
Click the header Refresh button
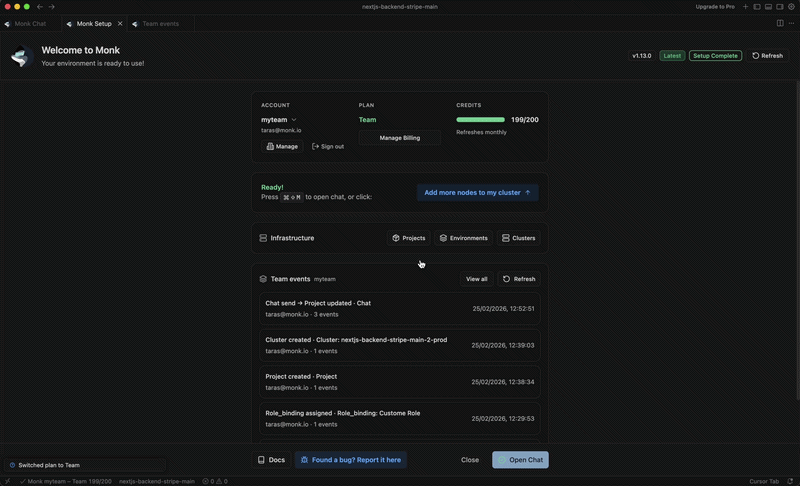pos(767,56)
